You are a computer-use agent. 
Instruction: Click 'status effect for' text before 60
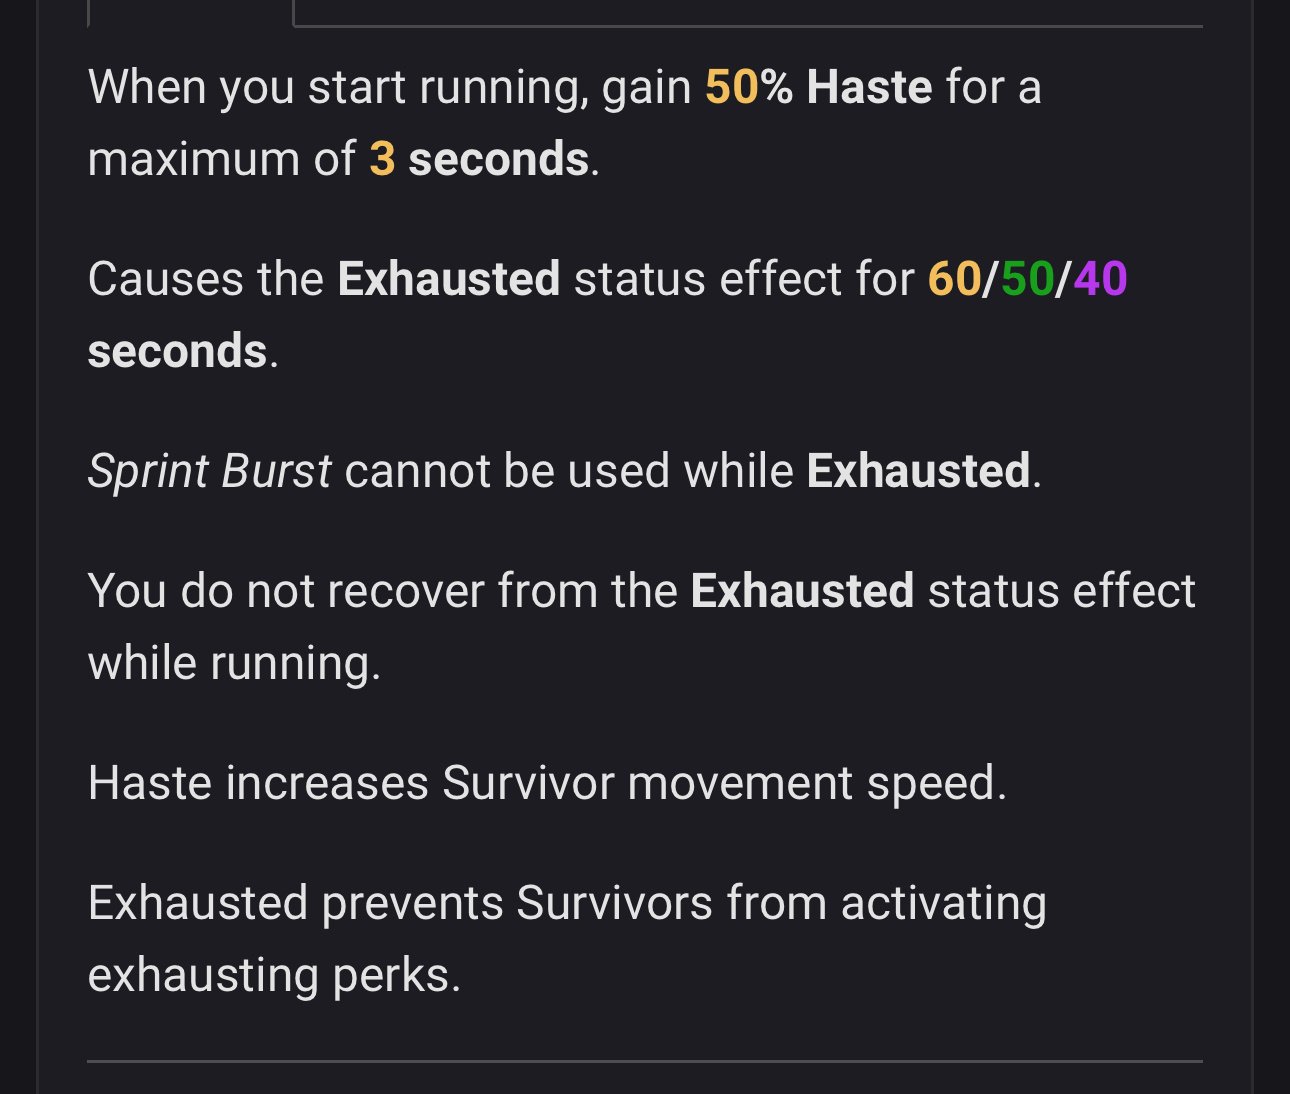click(744, 279)
